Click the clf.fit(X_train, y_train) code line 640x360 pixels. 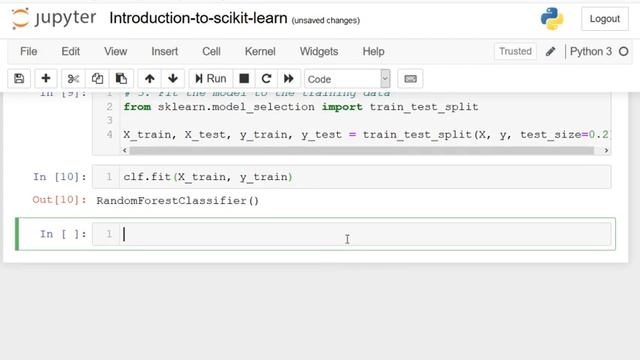tap(208, 177)
